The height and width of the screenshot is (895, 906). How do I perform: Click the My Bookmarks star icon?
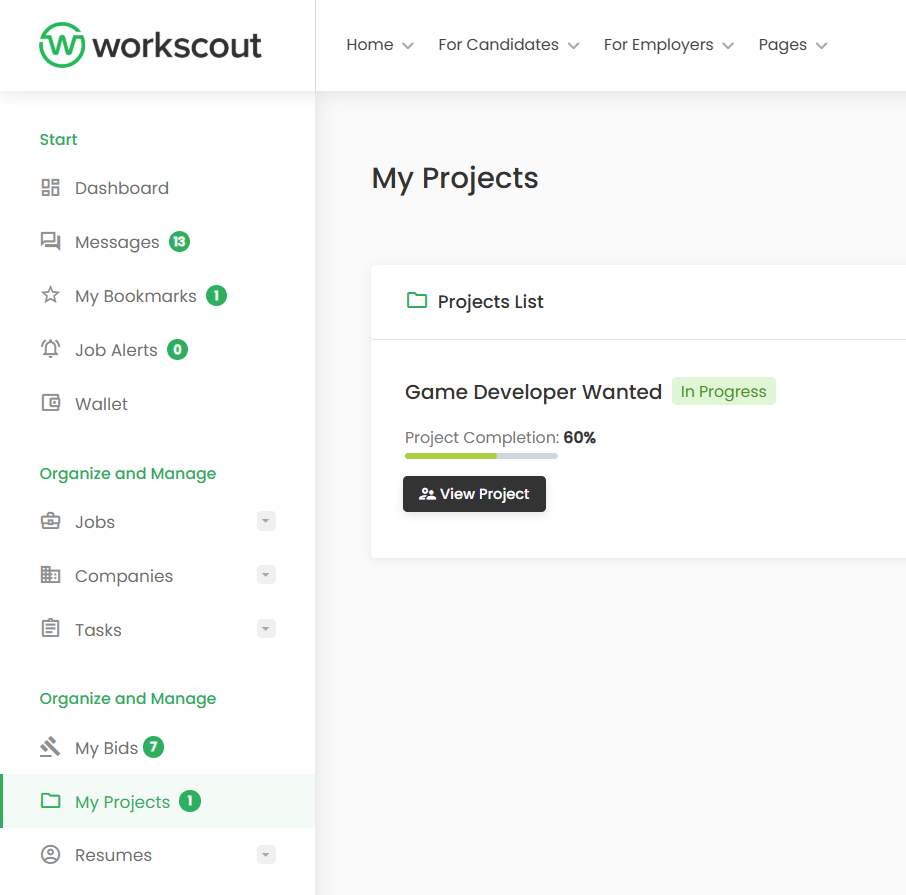[50, 295]
